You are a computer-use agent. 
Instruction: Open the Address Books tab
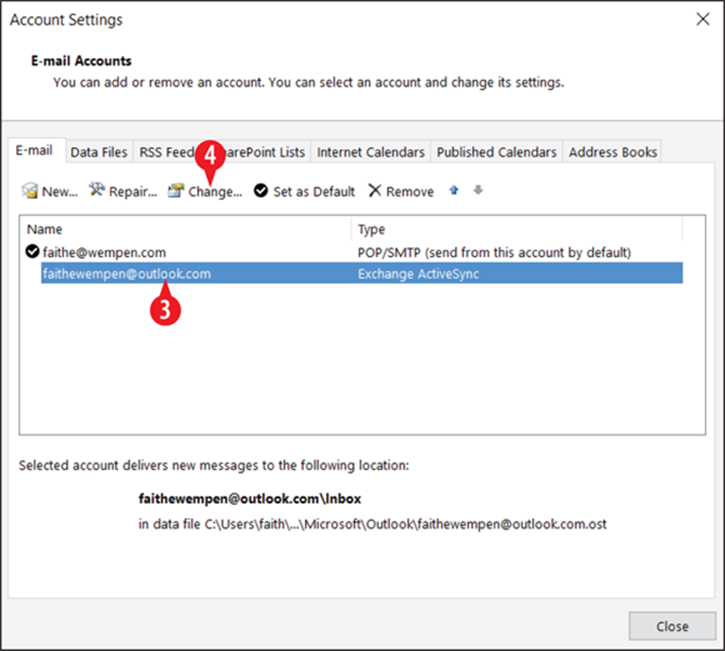[613, 152]
